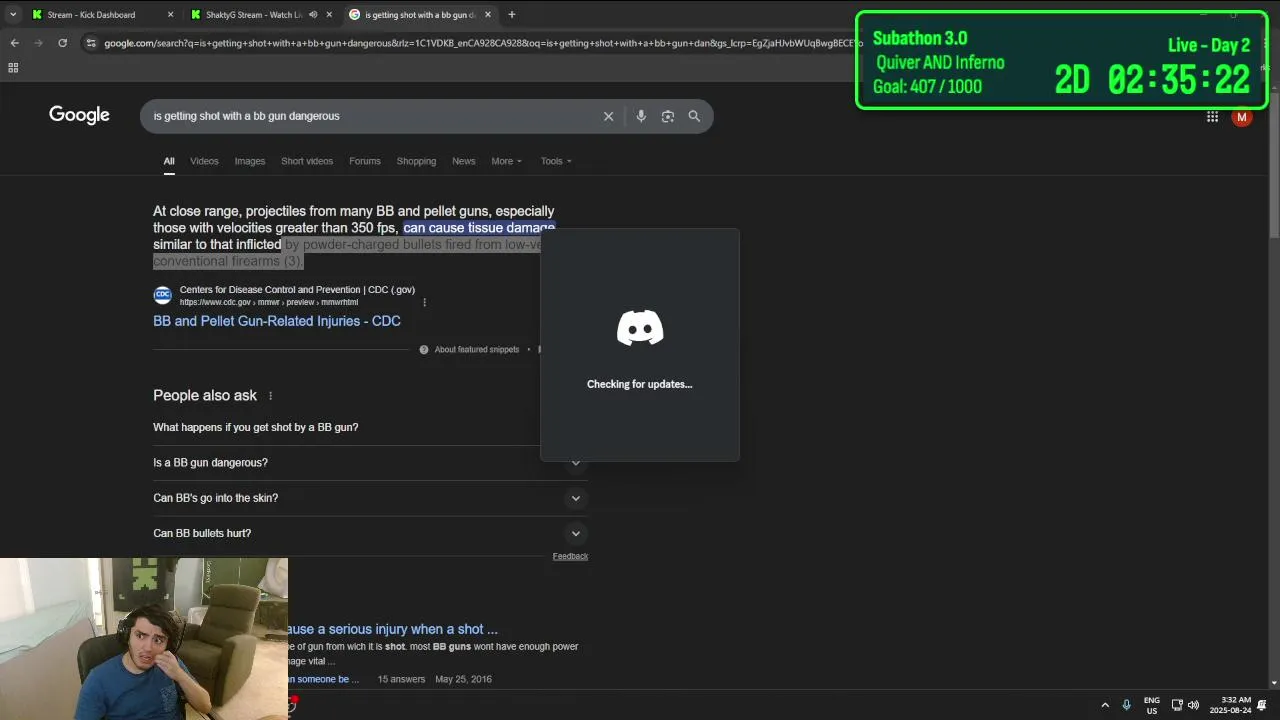
Task: Submit search with magnifier icon
Action: (x=694, y=116)
